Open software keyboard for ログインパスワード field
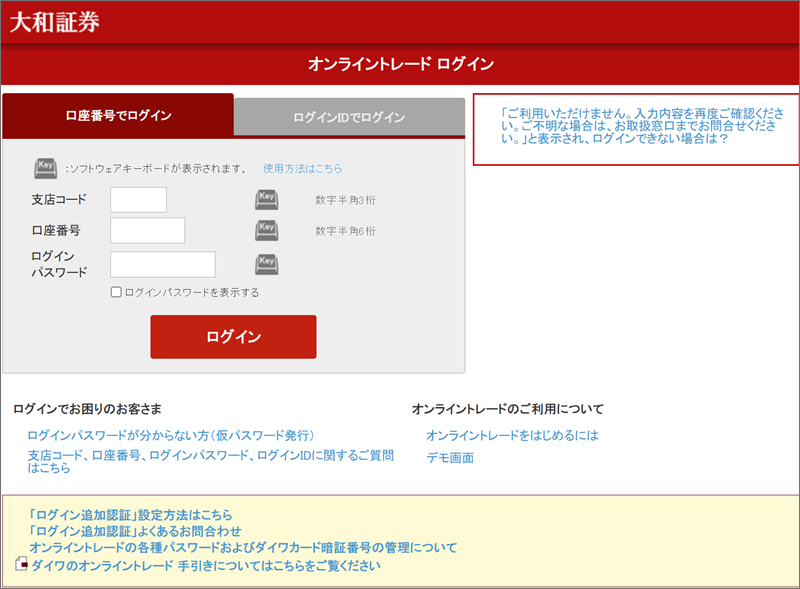This screenshot has width=800, height=589. [267, 264]
